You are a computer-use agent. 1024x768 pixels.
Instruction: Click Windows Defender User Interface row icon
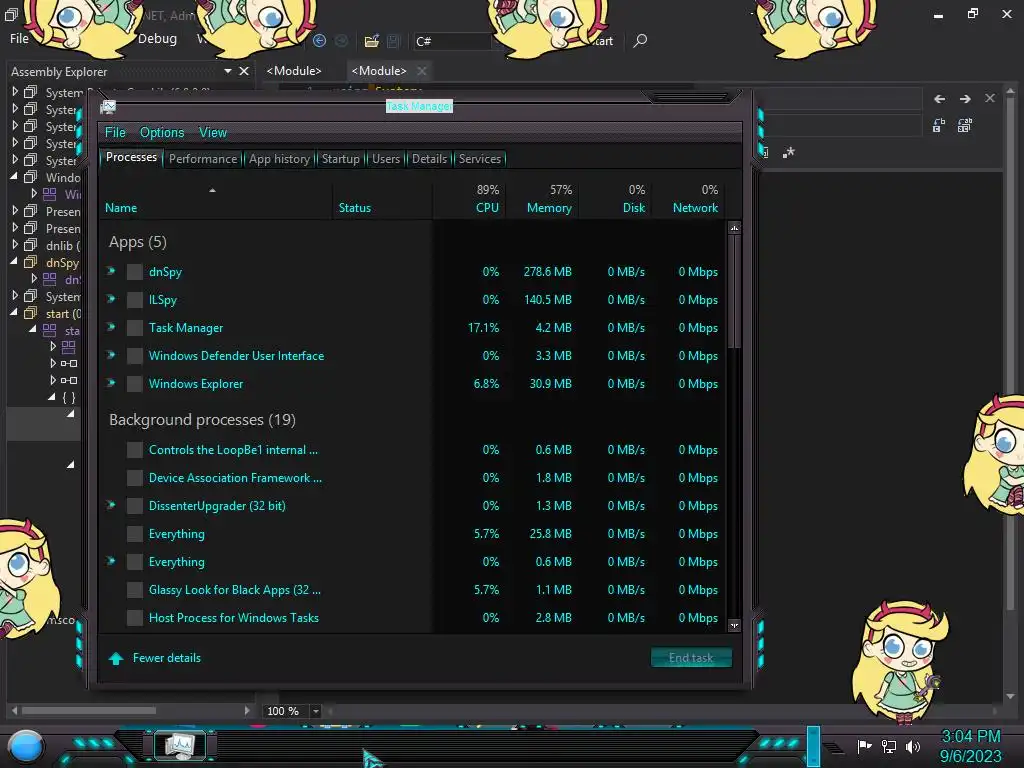(x=135, y=356)
